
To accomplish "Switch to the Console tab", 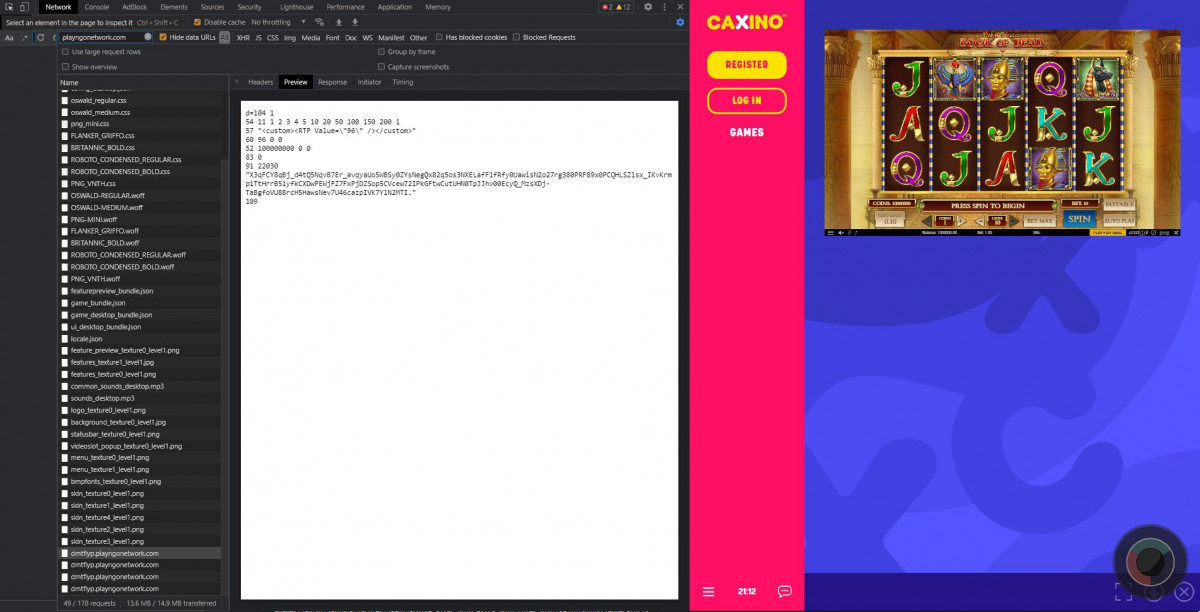I will (x=97, y=7).
